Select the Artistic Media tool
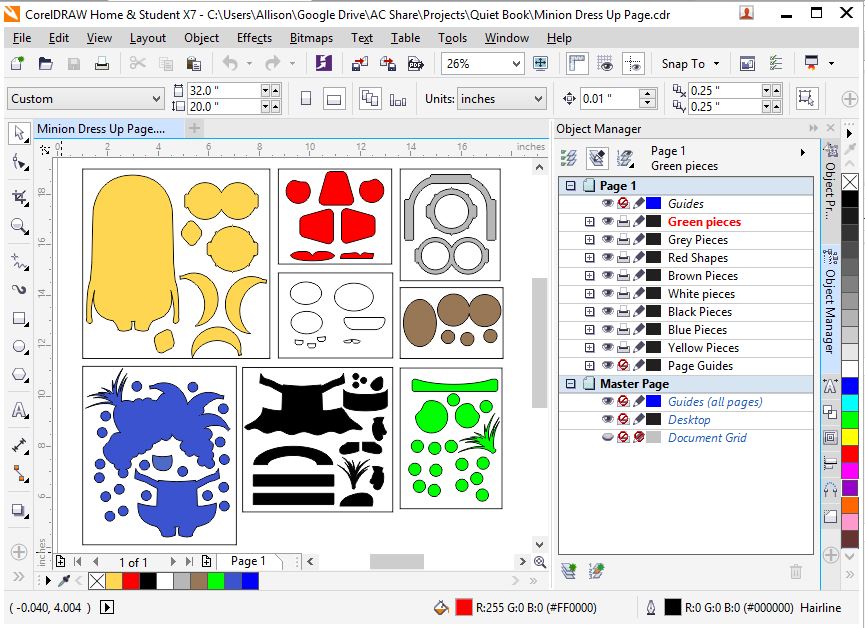This screenshot has width=865, height=628. [x=19, y=290]
